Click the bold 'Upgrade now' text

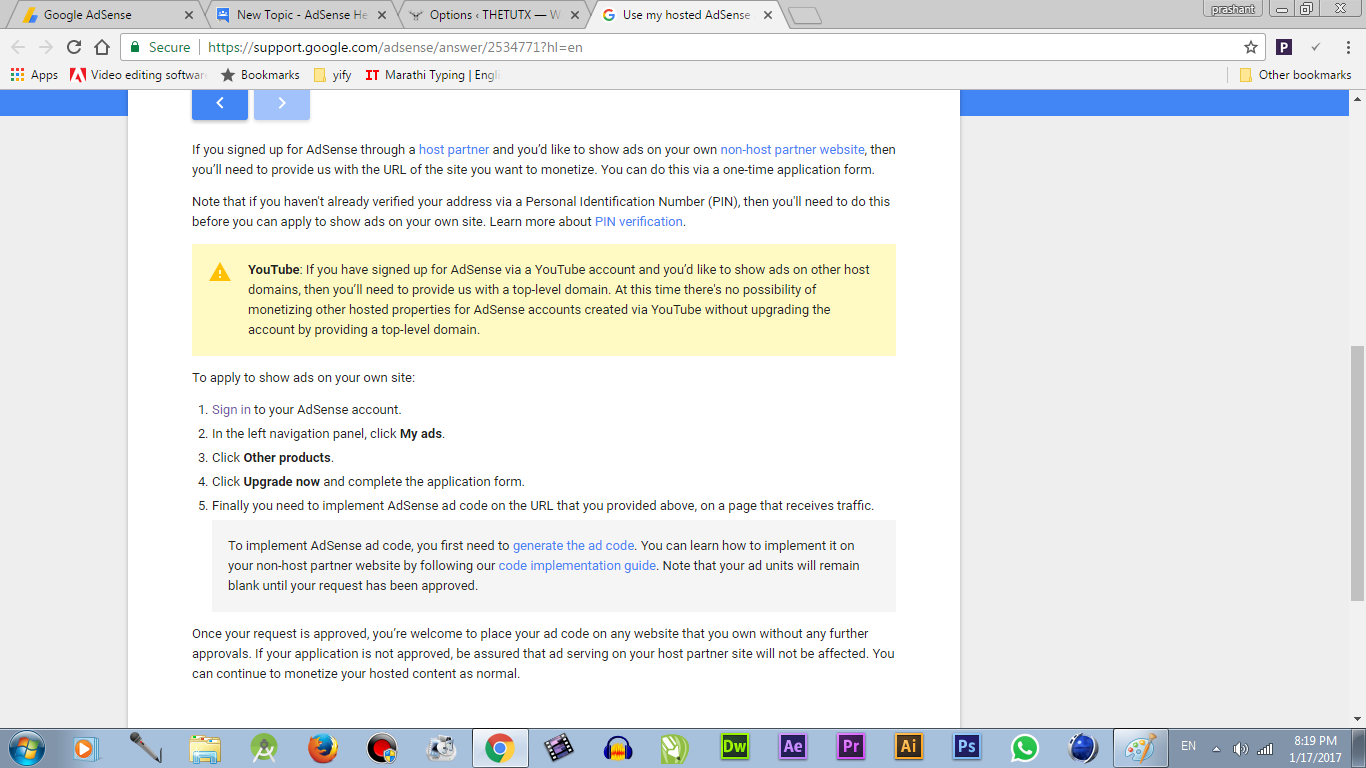click(x=281, y=482)
